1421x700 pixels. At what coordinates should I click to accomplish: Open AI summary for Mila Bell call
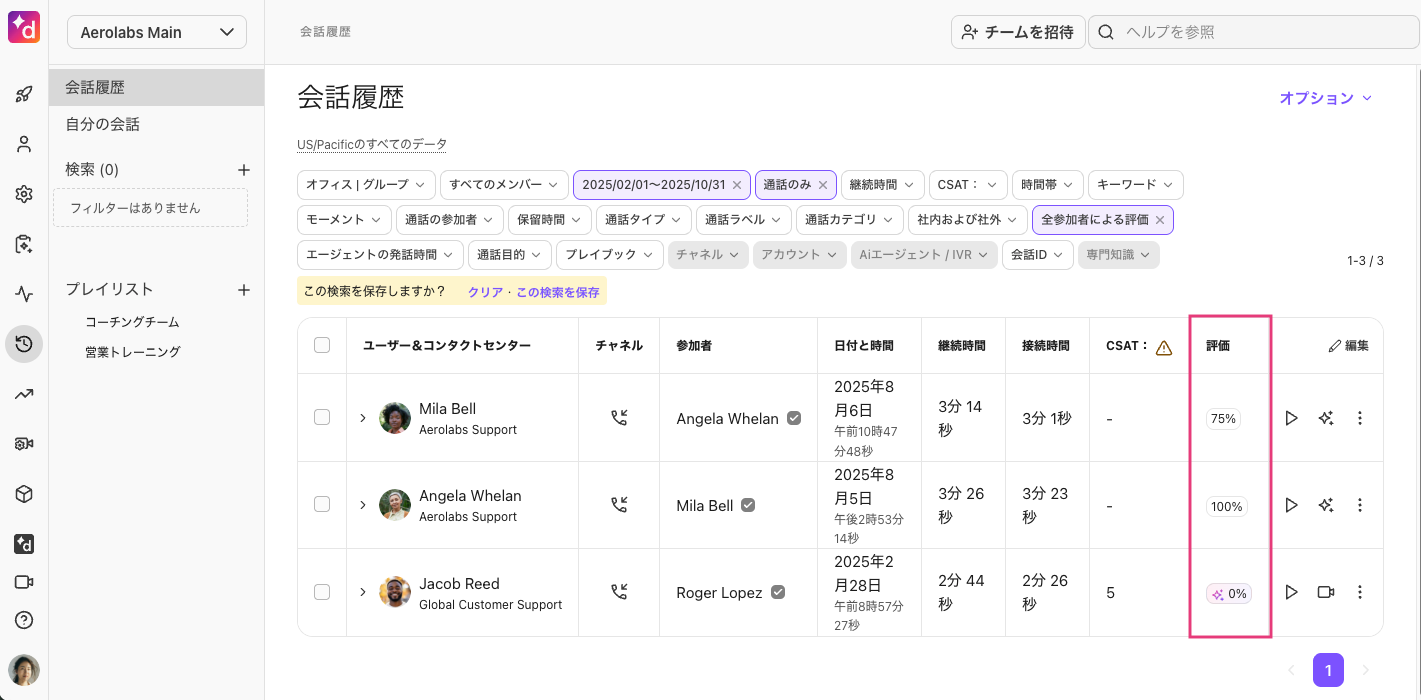coord(1326,418)
